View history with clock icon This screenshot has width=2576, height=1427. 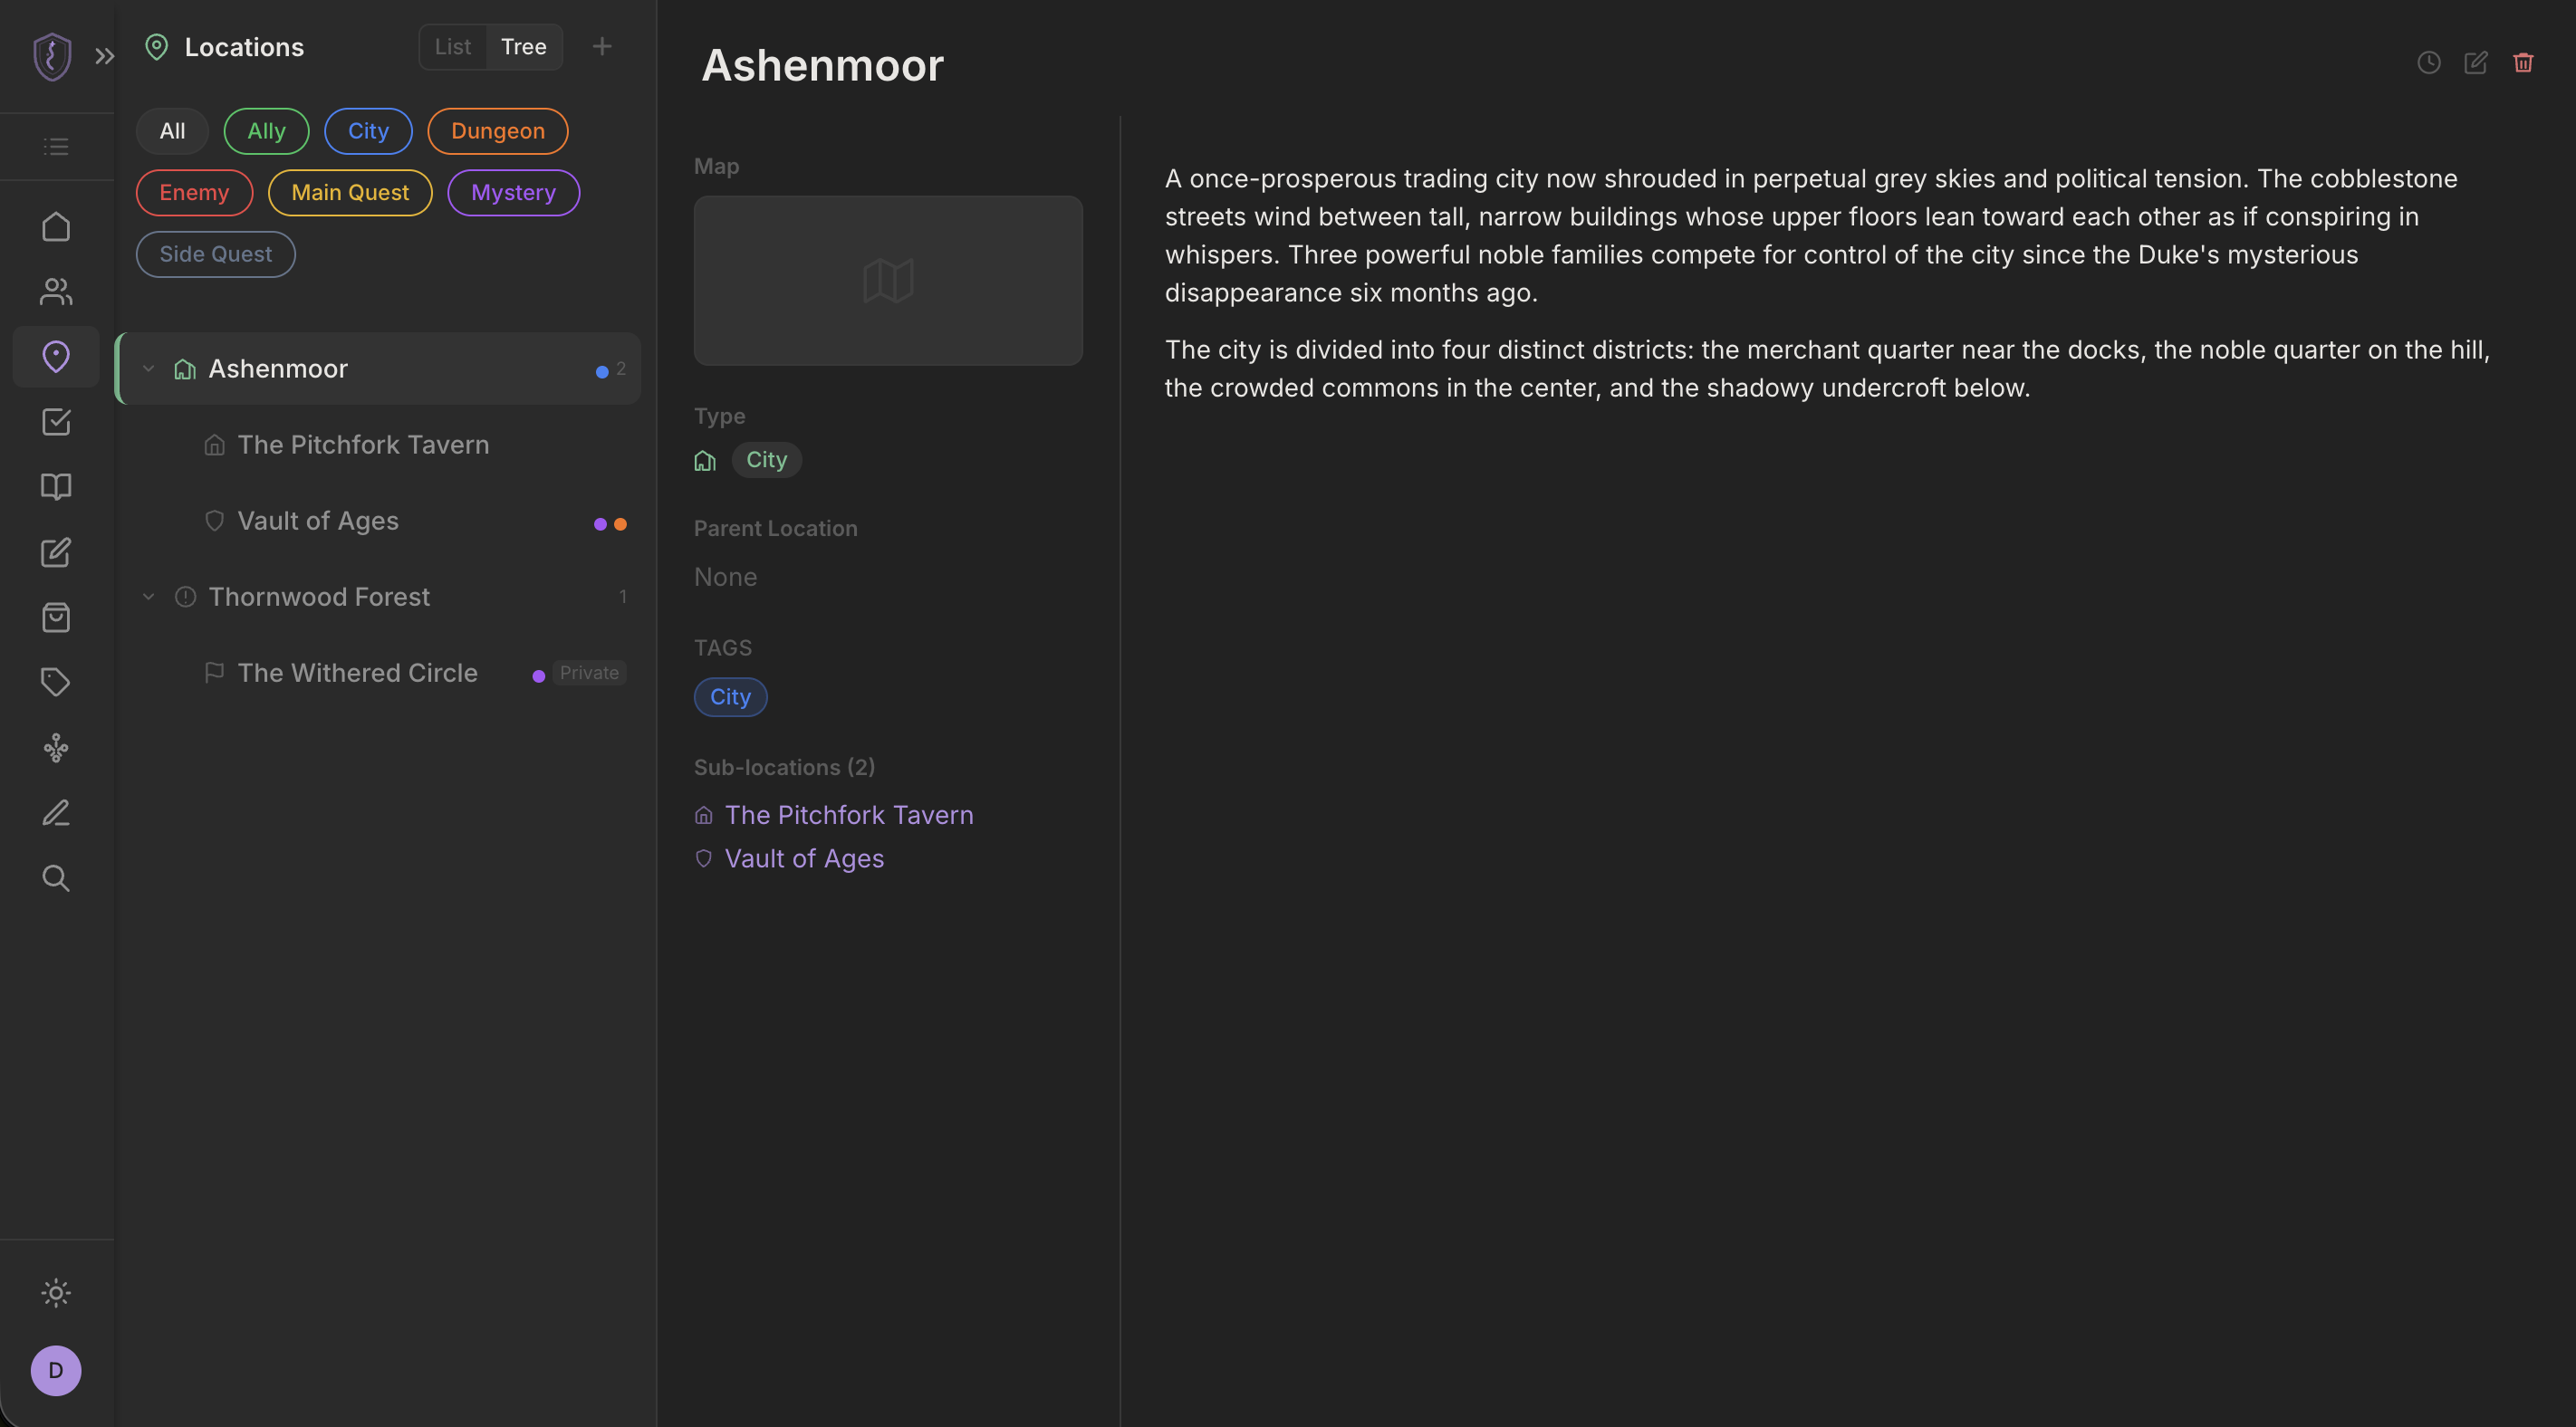coord(2429,63)
